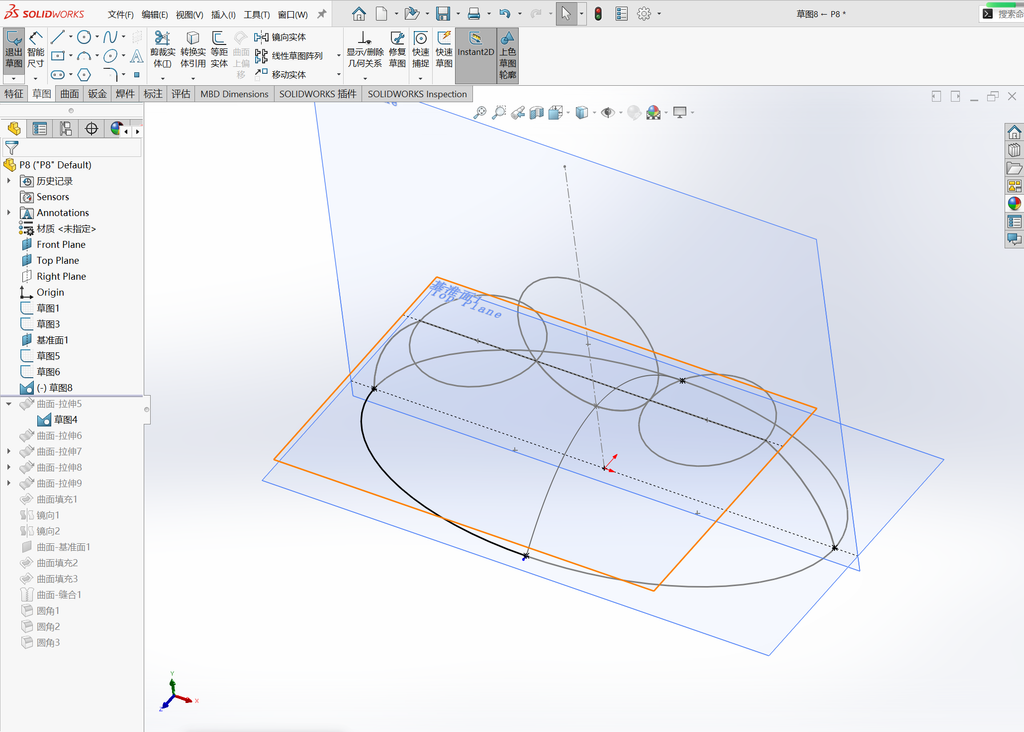Open the Zoom to Fit view tool
1024x732 pixels.
tap(479, 113)
